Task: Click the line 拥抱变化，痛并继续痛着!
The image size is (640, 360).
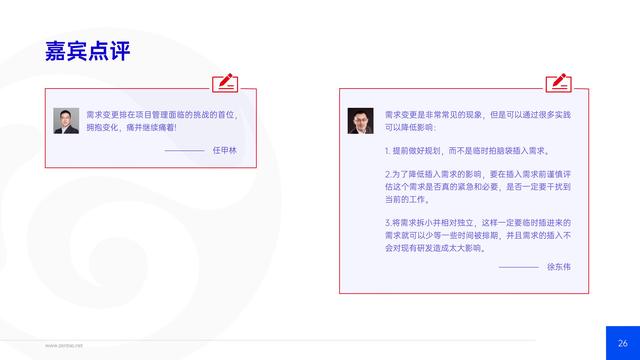Action: pos(131,127)
